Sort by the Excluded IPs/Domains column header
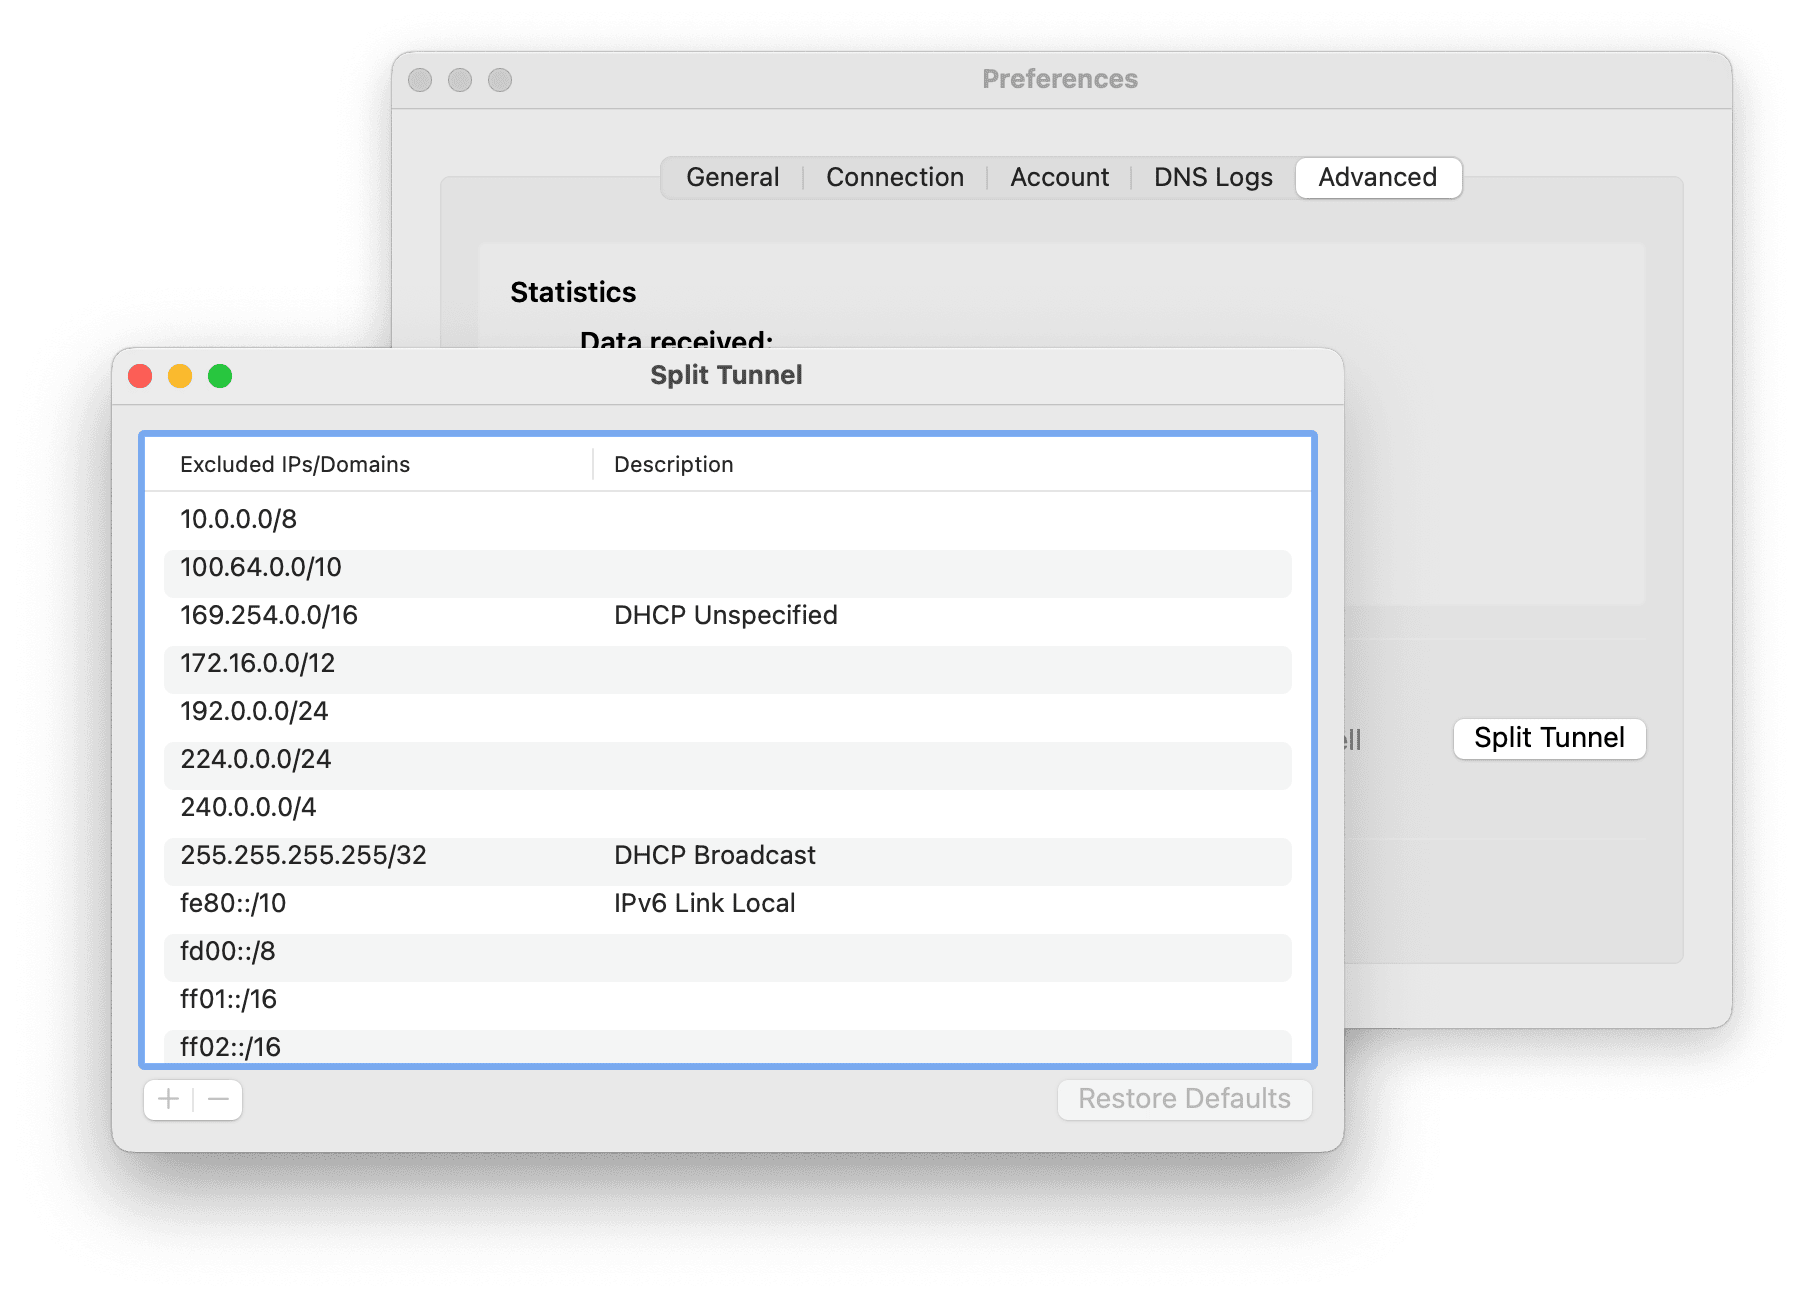This screenshot has height=1300, width=1800. coord(295,464)
